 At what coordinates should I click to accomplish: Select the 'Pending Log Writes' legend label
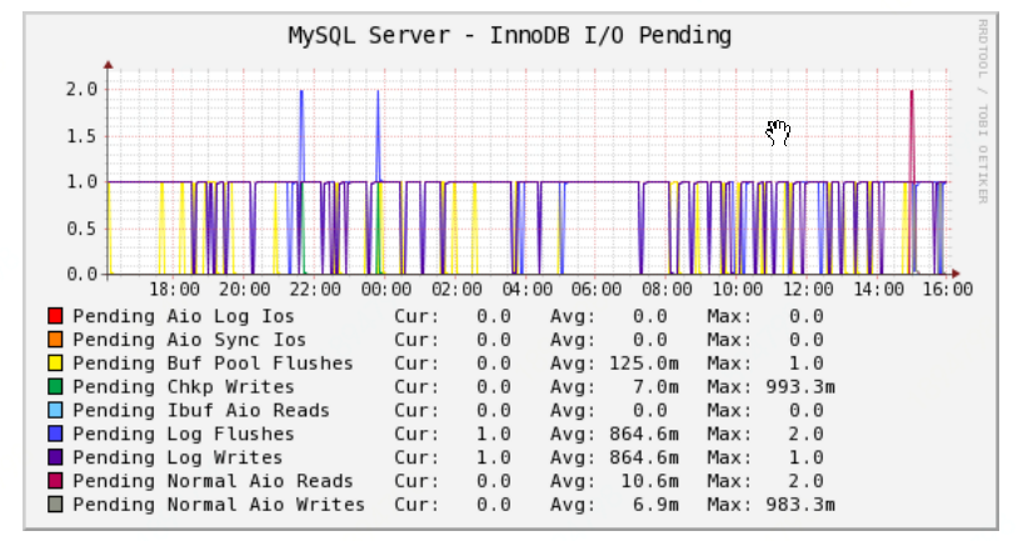pos(178,457)
